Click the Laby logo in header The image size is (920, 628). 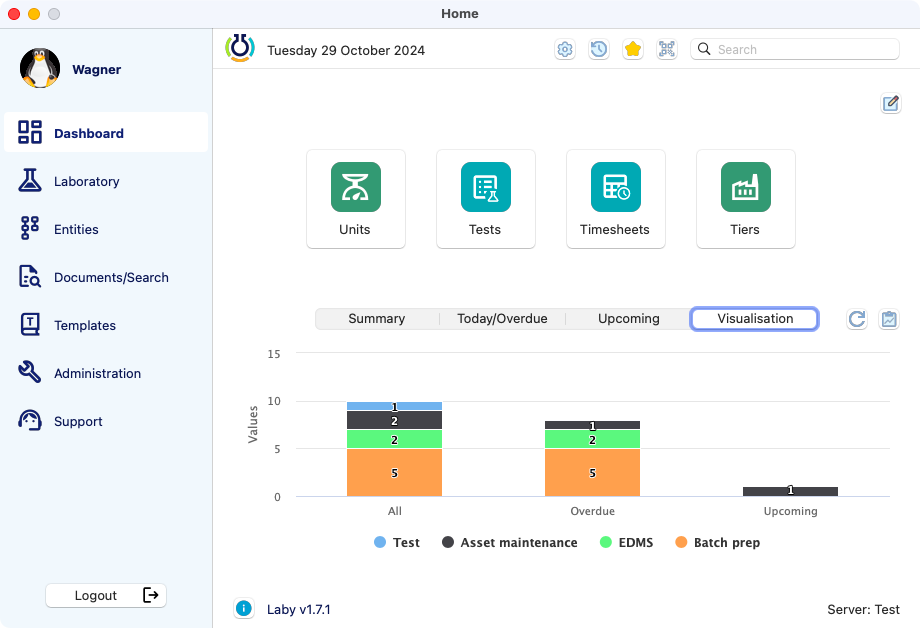pos(240,48)
